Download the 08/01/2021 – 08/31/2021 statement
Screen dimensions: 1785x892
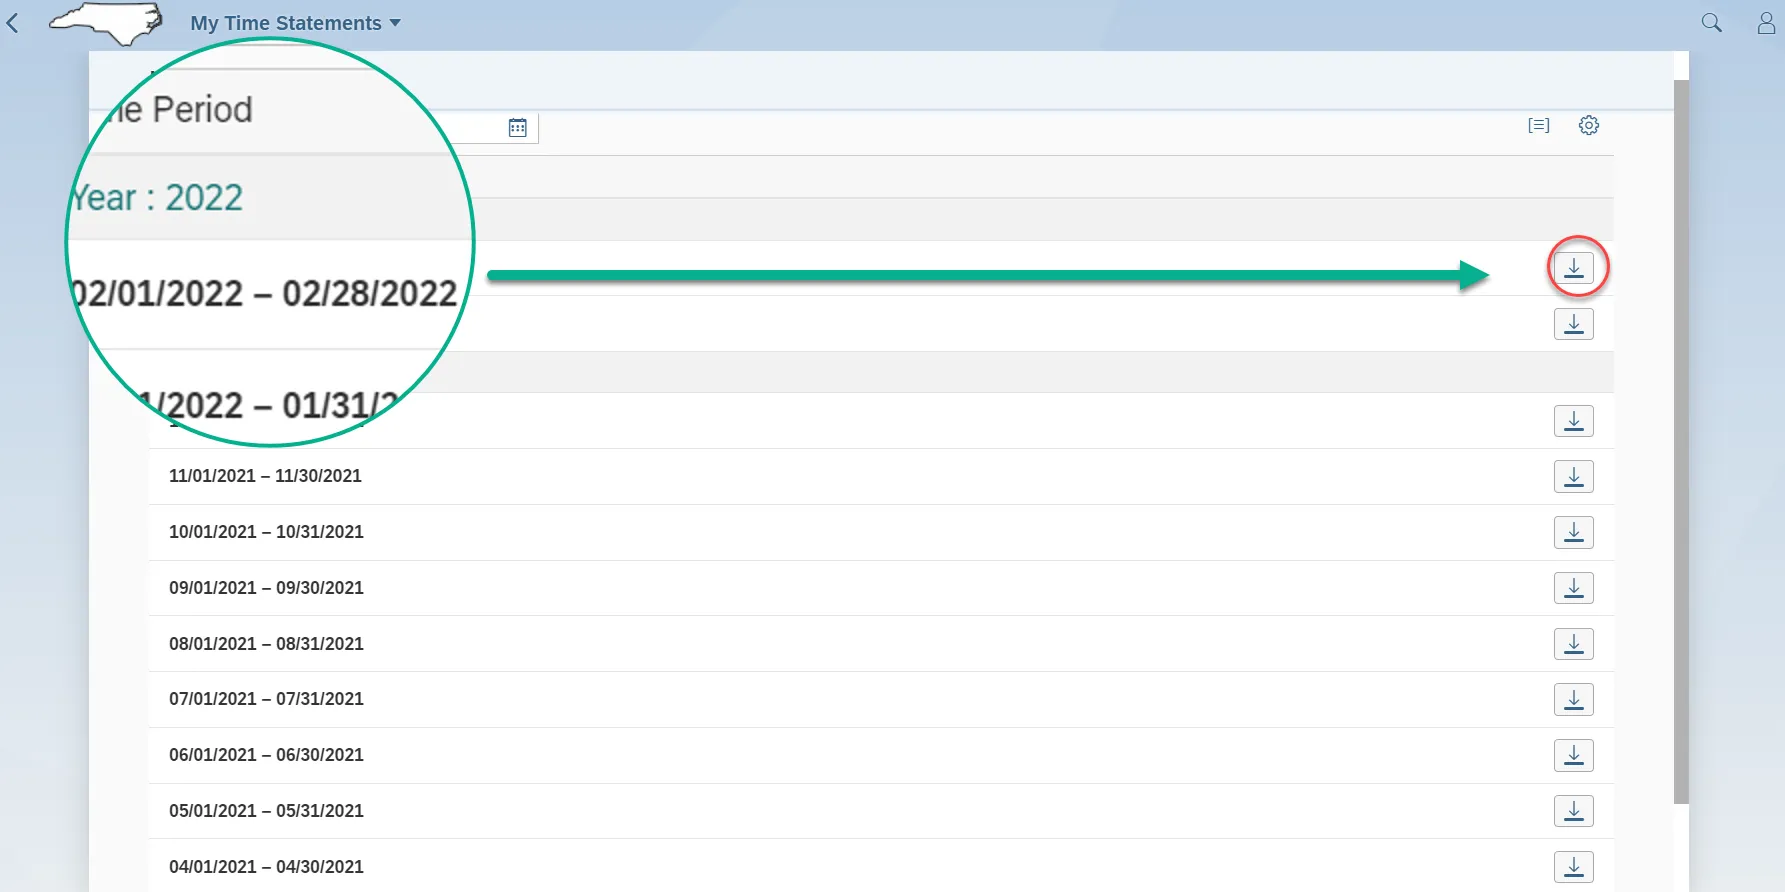click(x=1574, y=644)
